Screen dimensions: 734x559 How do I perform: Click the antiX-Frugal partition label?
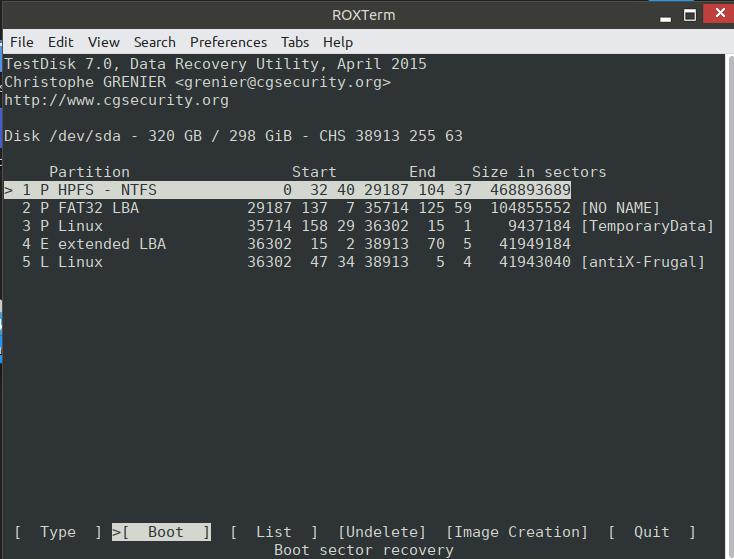pyautogui.click(x=643, y=262)
